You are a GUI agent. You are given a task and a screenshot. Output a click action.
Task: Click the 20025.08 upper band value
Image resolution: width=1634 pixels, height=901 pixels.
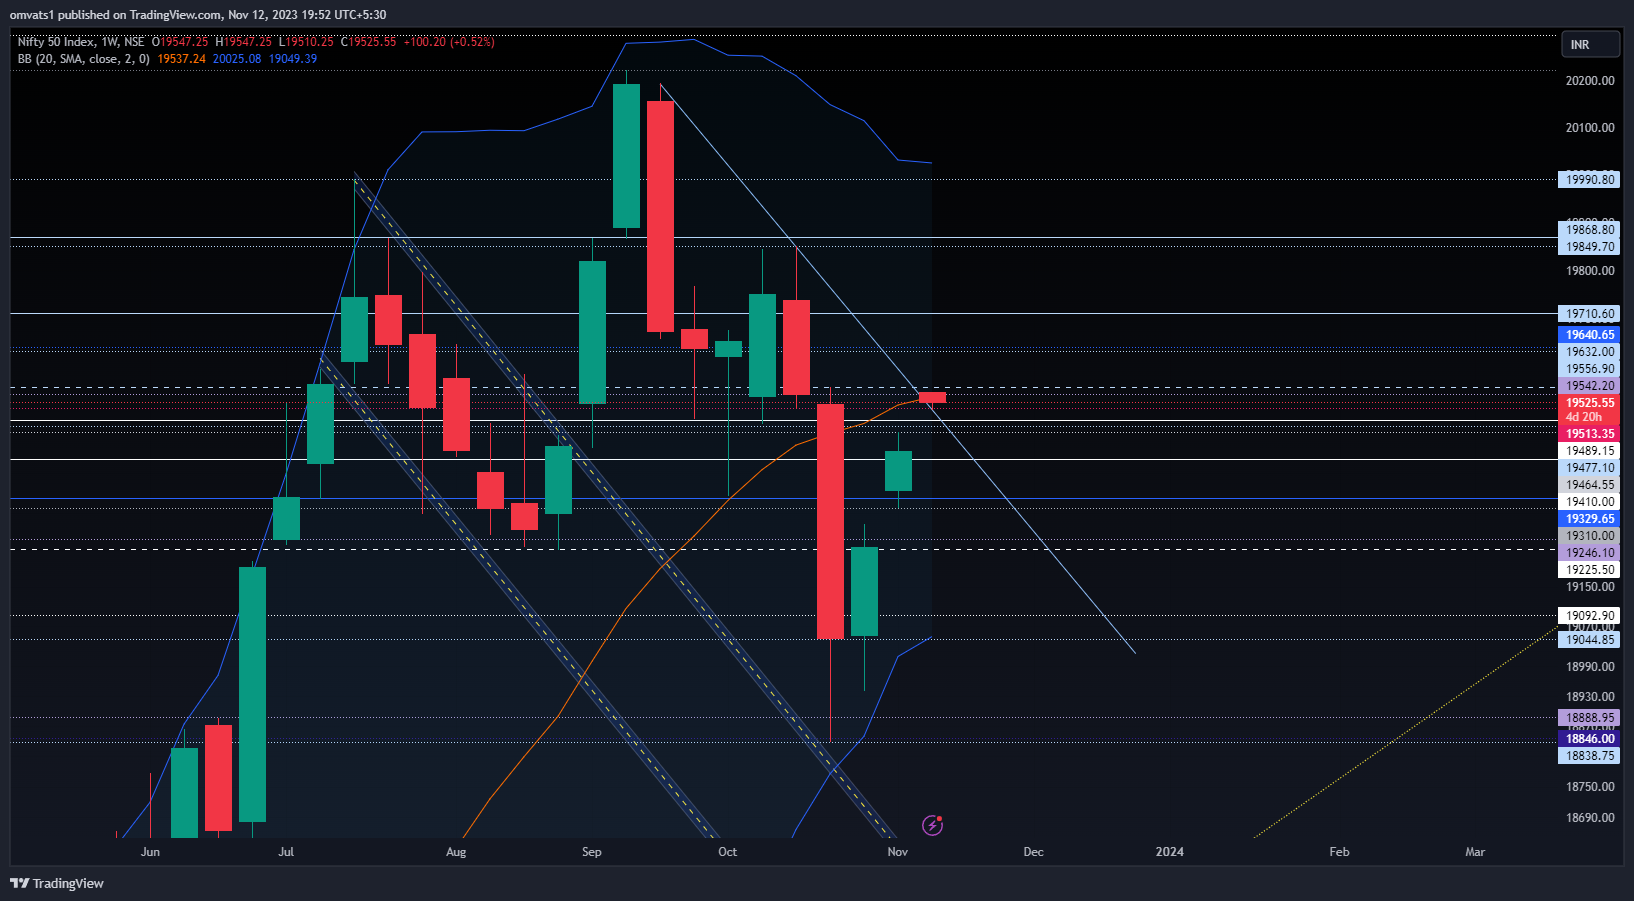237,59
